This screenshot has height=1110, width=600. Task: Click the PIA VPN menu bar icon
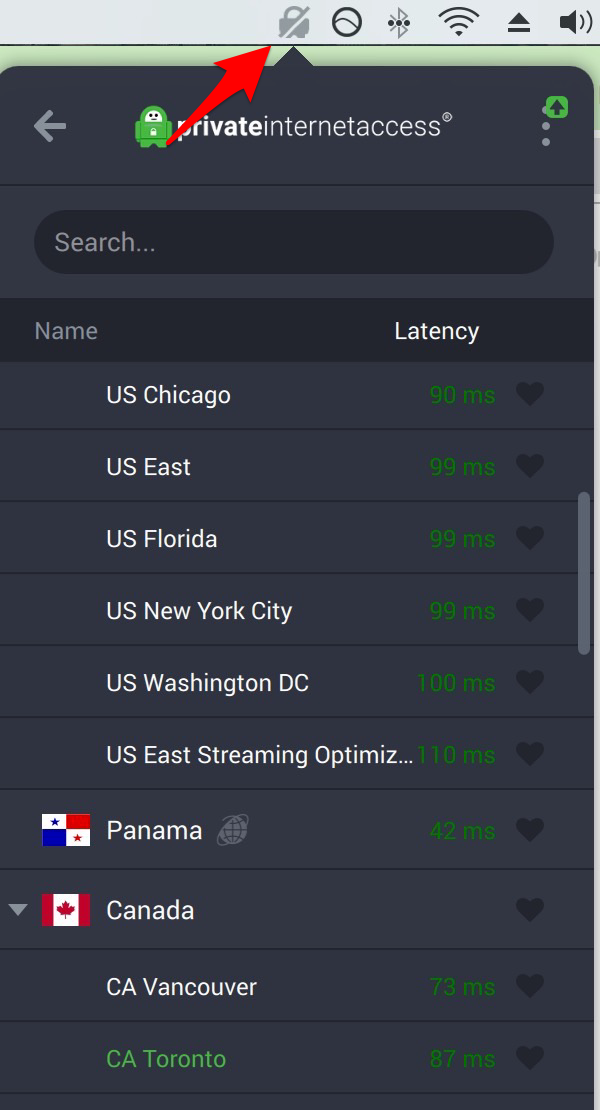click(x=294, y=23)
